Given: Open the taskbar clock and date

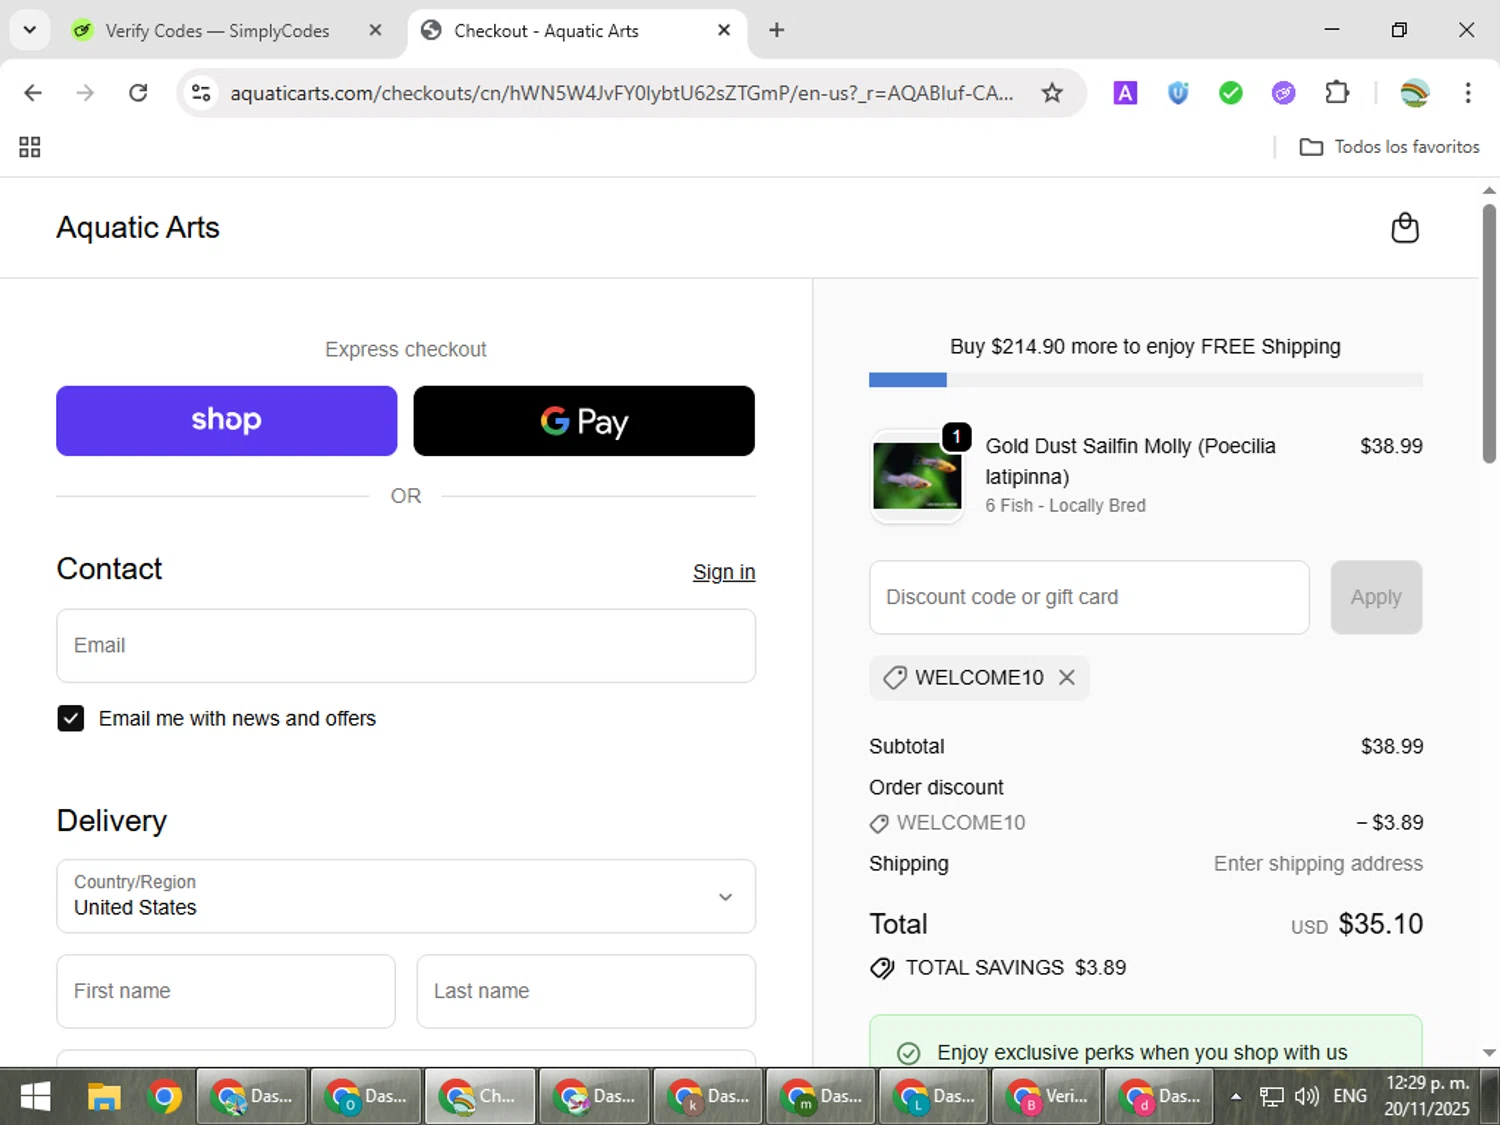Looking at the screenshot, I should tap(1427, 1096).
